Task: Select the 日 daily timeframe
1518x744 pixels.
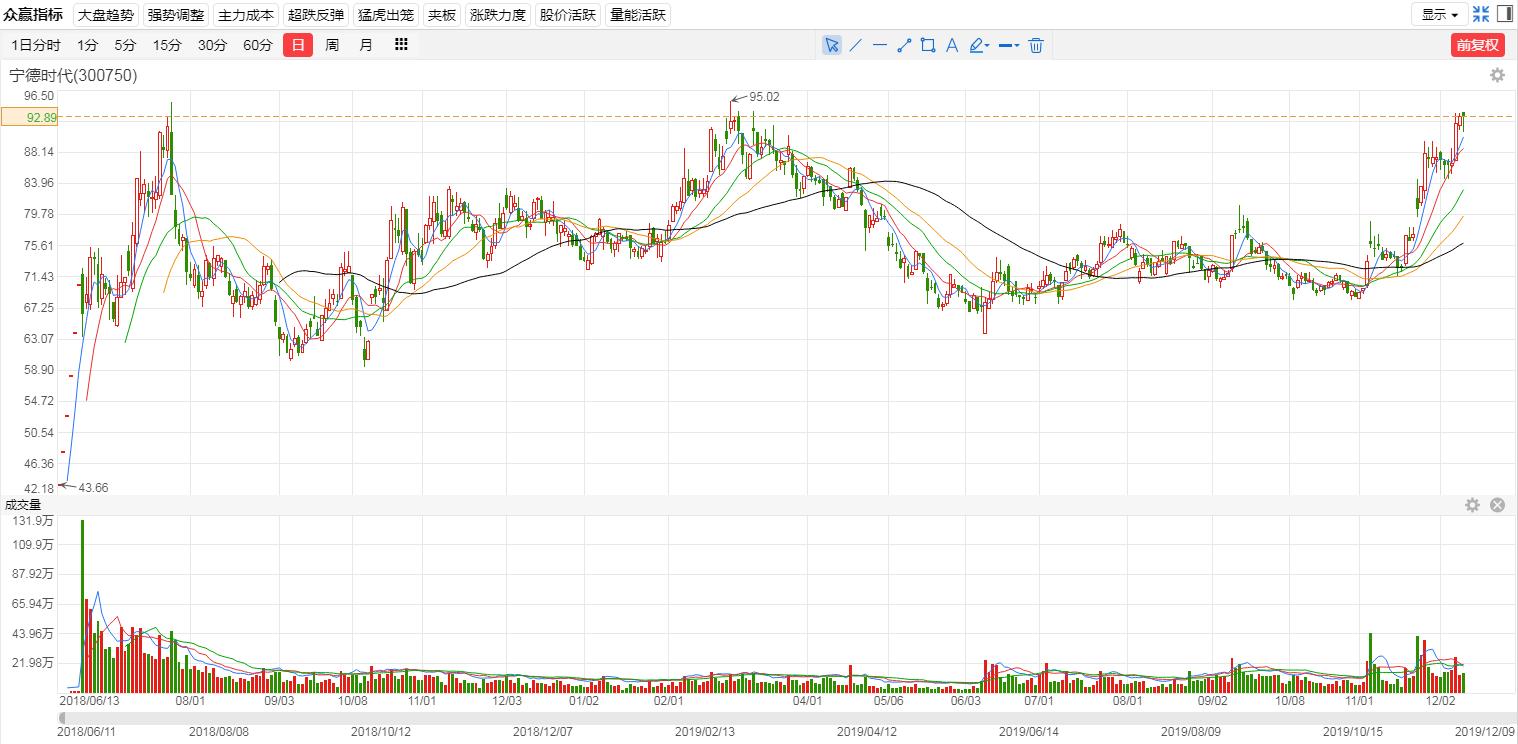Action: pos(298,45)
